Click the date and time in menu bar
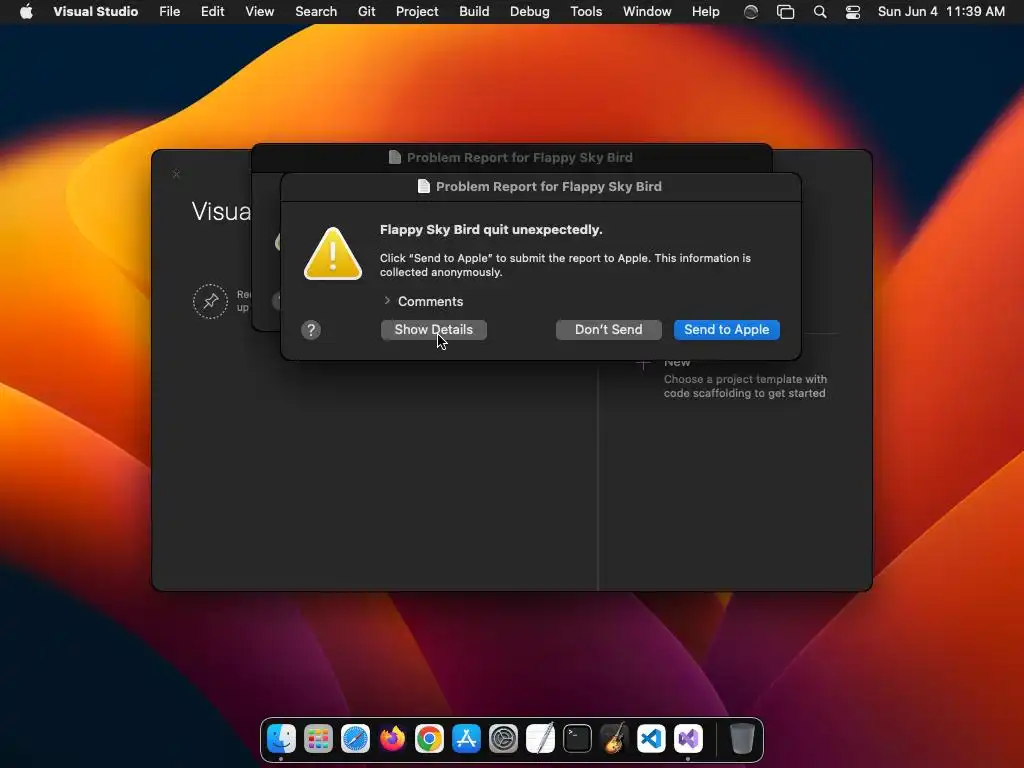 coord(941,12)
